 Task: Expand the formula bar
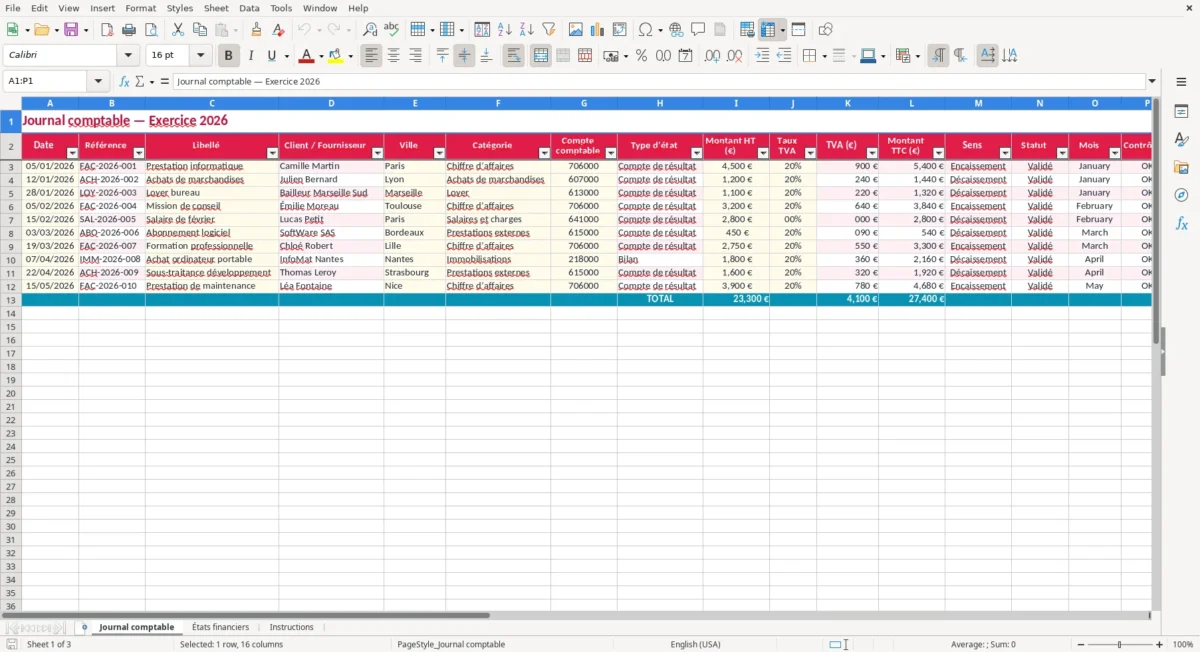click(x=1152, y=82)
